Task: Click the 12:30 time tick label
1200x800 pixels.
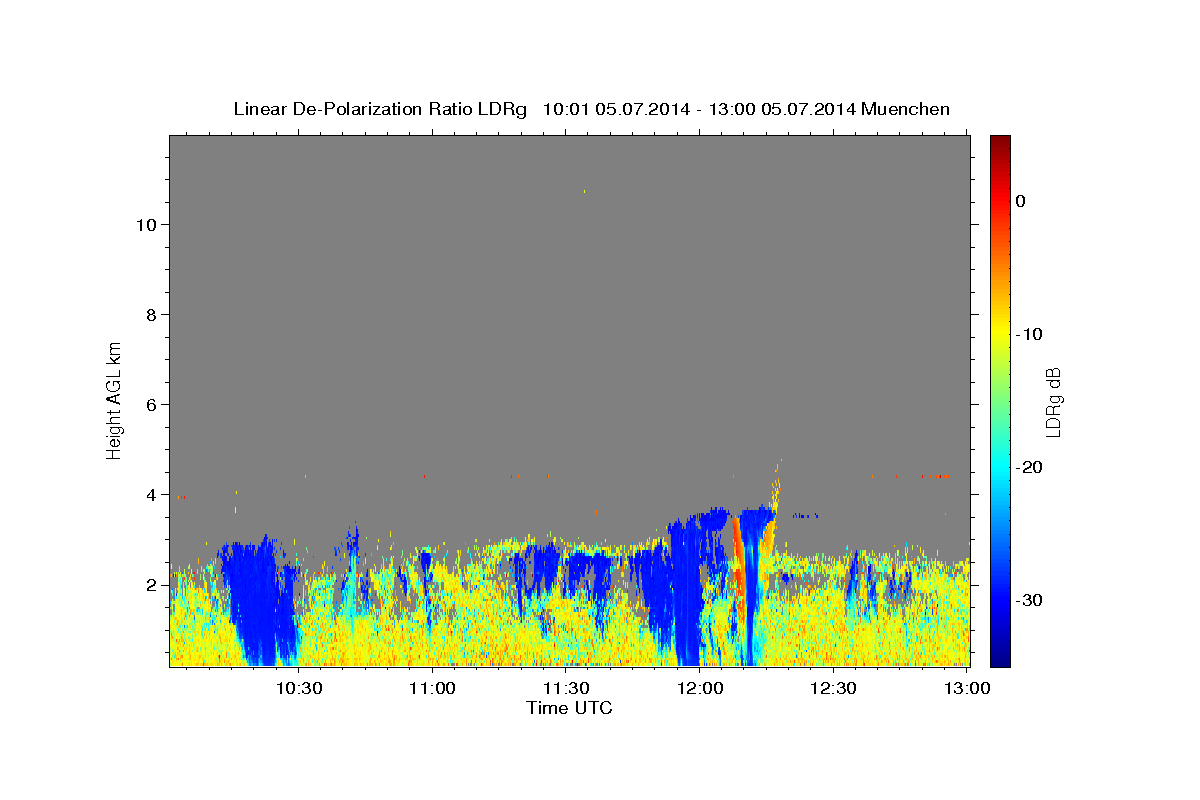Action: pos(832,688)
